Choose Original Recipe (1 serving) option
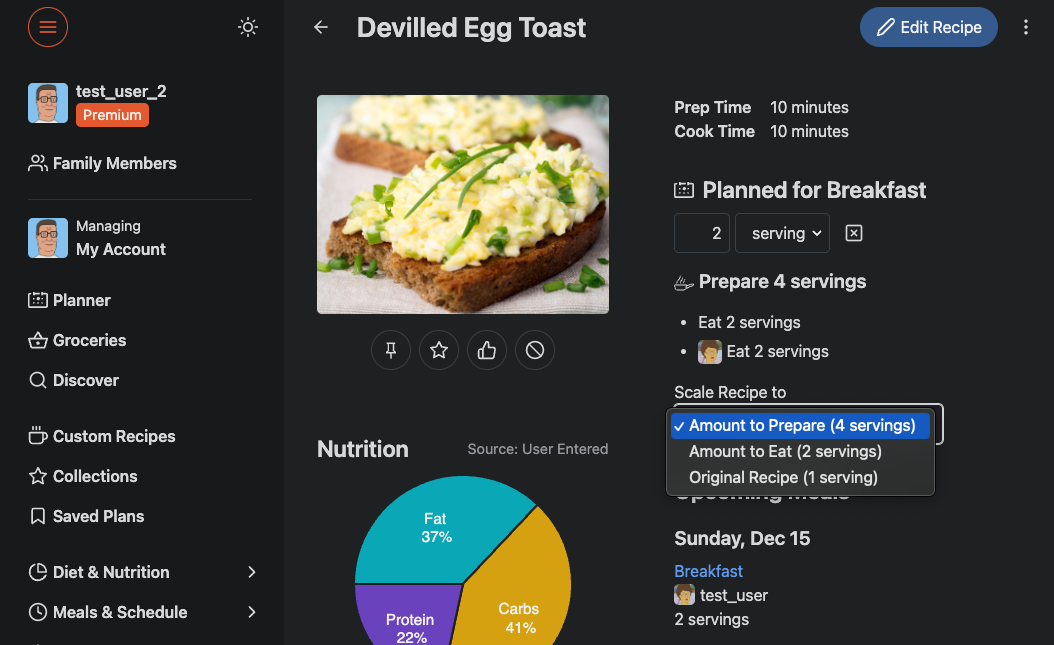The height and width of the screenshot is (645, 1054). pos(783,477)
